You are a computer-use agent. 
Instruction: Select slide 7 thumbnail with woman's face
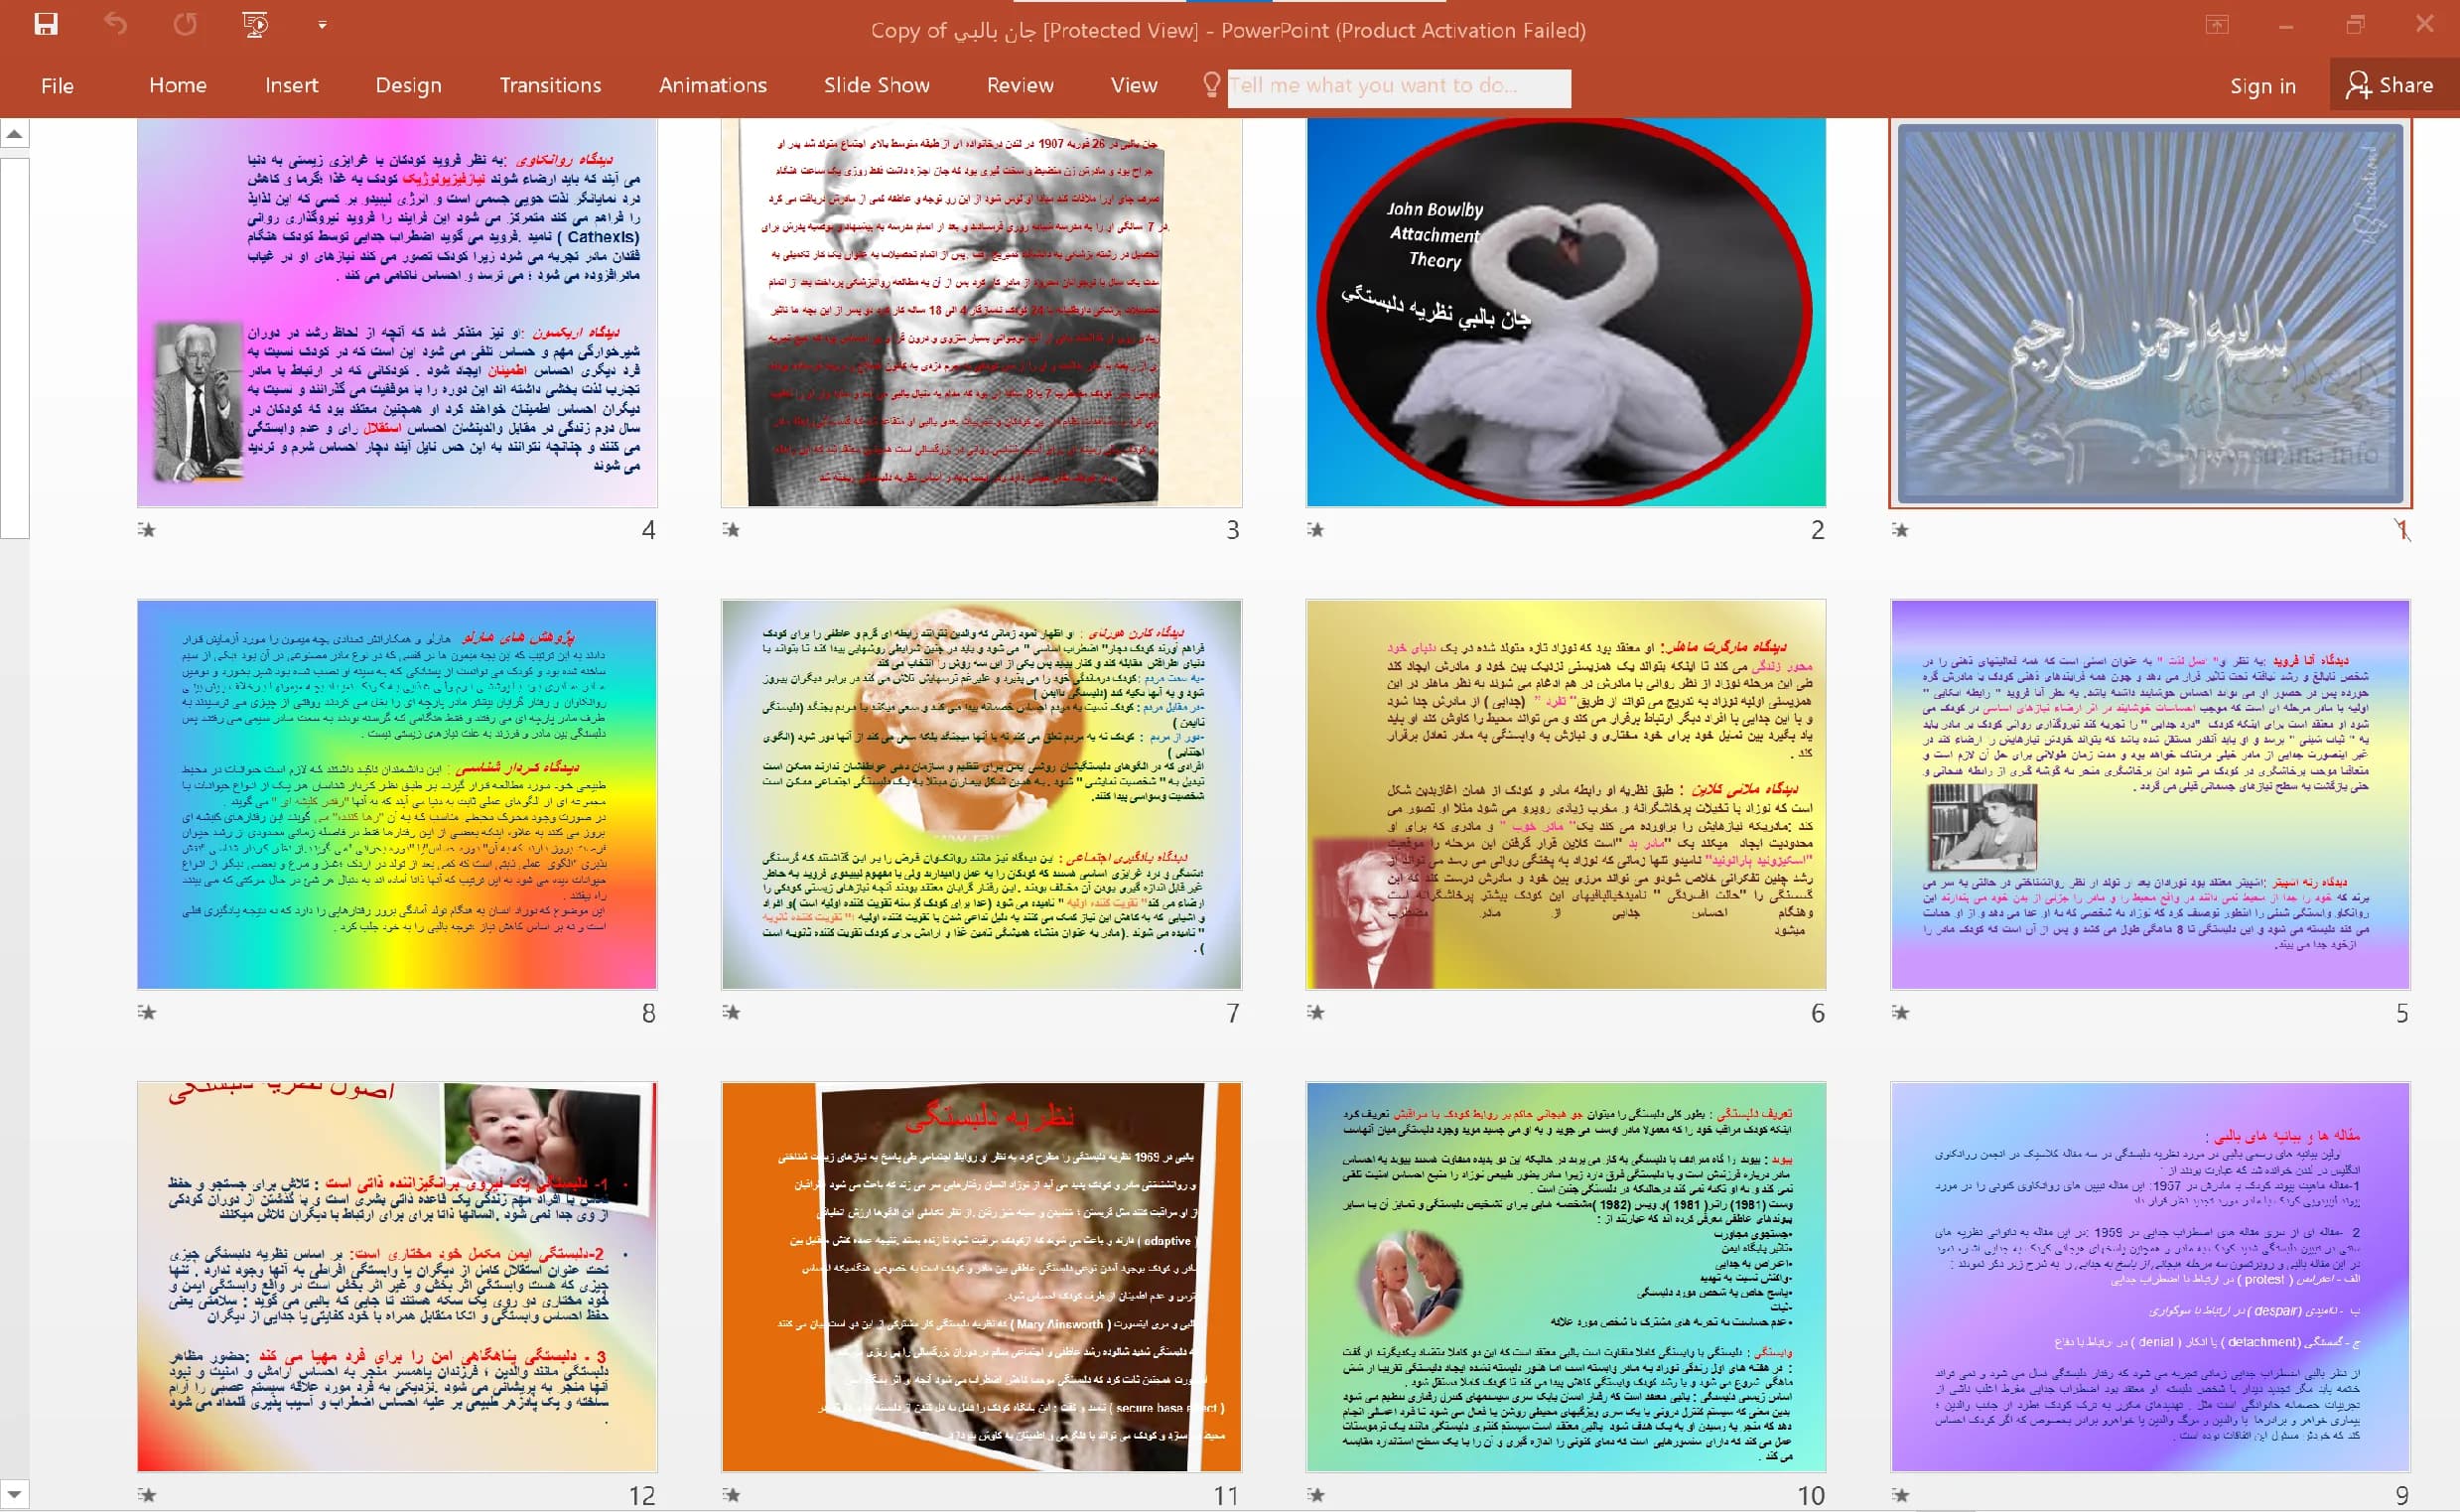[x=981, y=795]
